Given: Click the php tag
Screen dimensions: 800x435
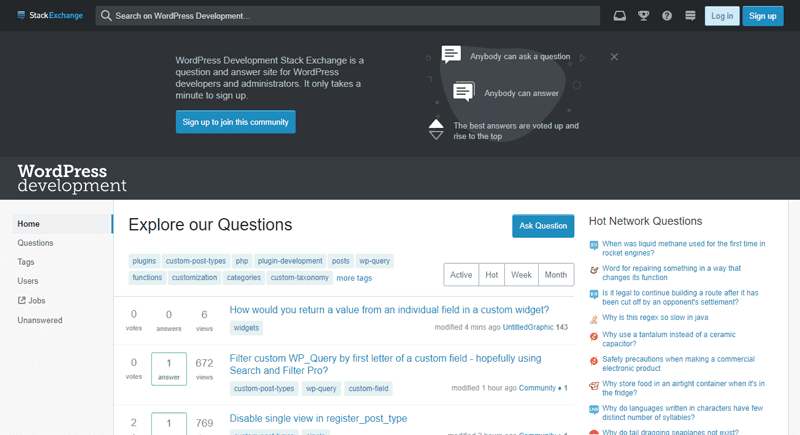Looking at the screenshot, I should click(x=242, y=261).
